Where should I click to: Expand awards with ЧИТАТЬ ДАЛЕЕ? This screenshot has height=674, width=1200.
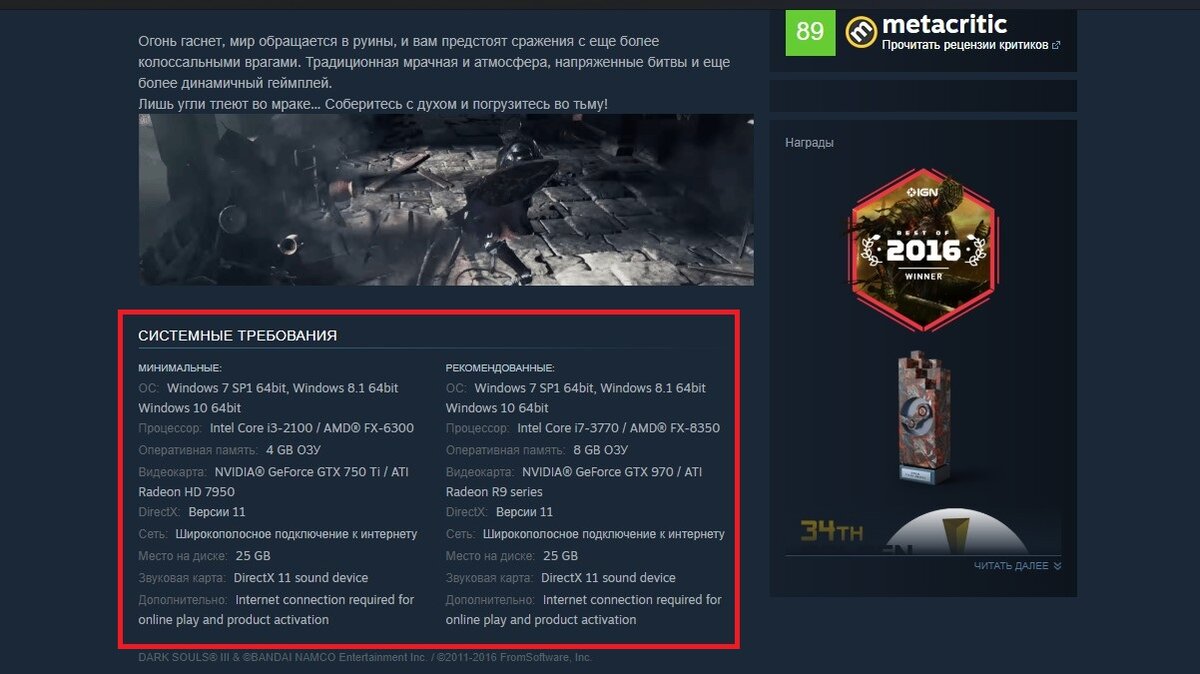pos(1018,566)
